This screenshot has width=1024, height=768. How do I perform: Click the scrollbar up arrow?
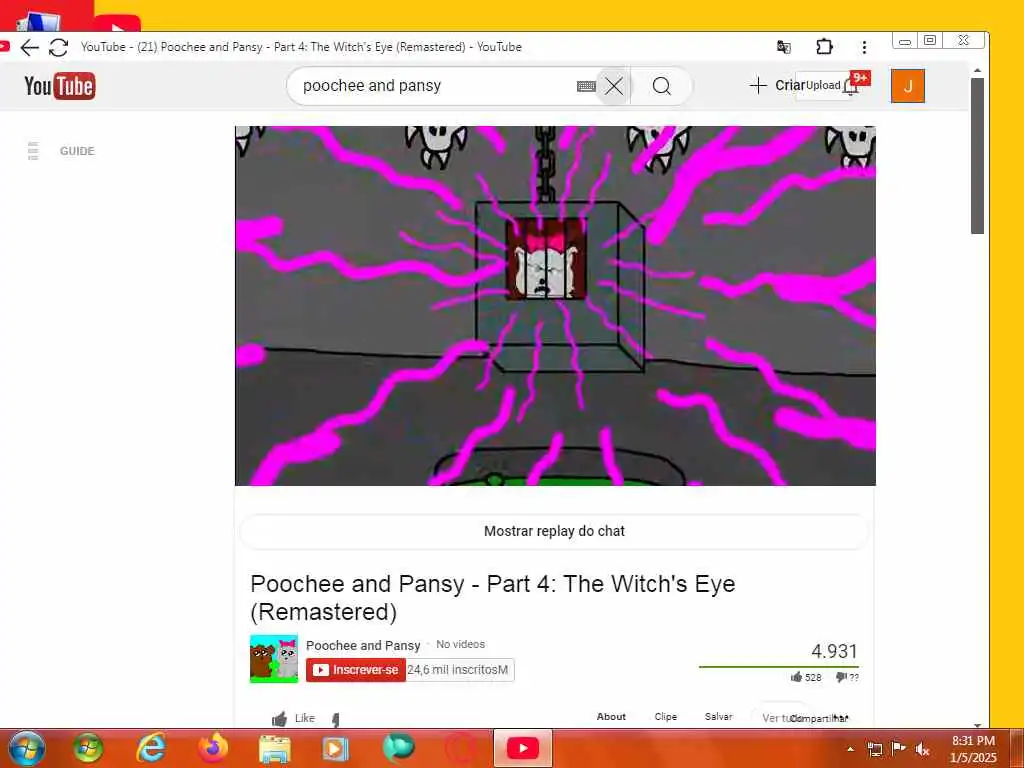click(x=977, y=70)
